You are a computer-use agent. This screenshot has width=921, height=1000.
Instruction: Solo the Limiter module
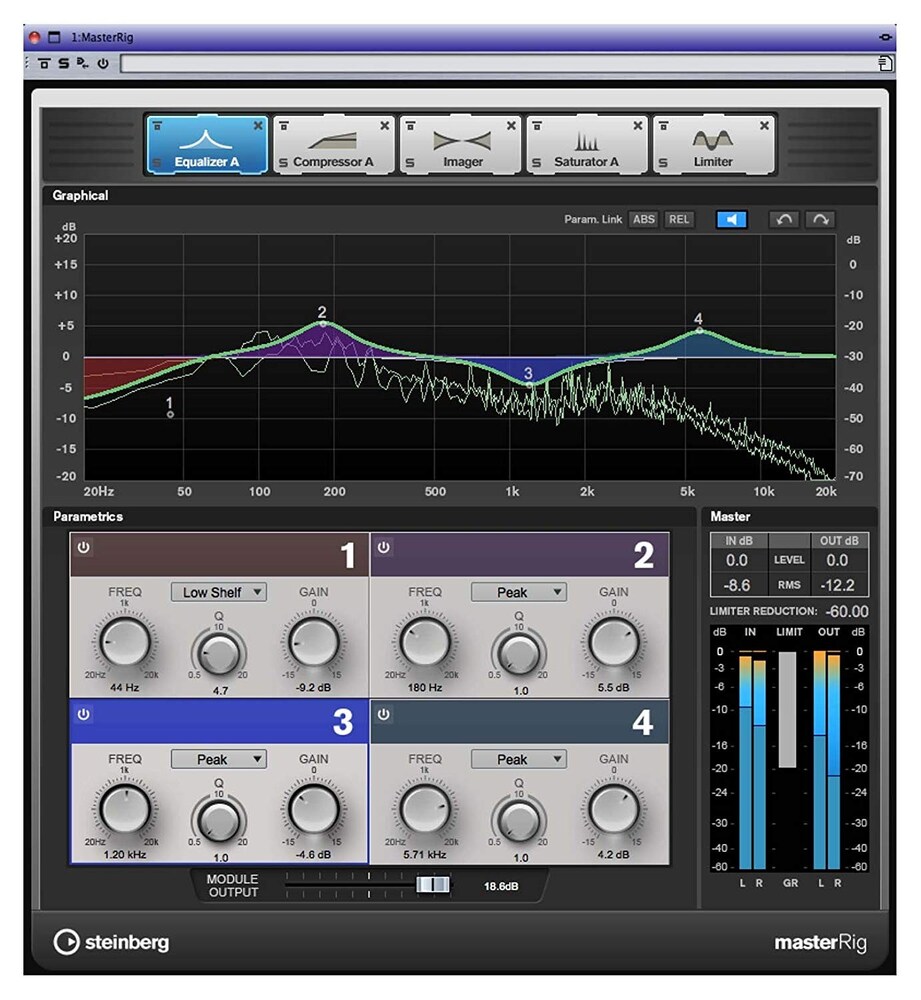coord(663,163)
